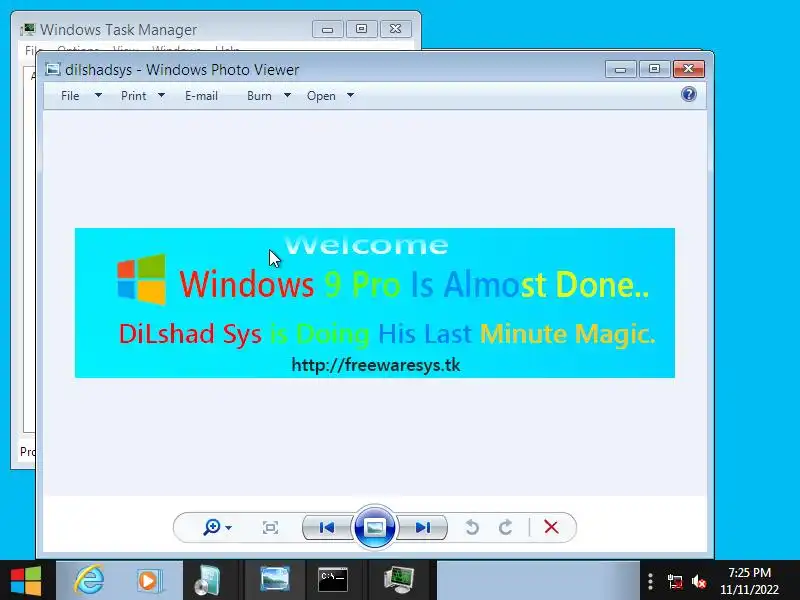Switch to Task Manager taskbar icon
Viewport: 800px width, 600px height.
point(399,580)
